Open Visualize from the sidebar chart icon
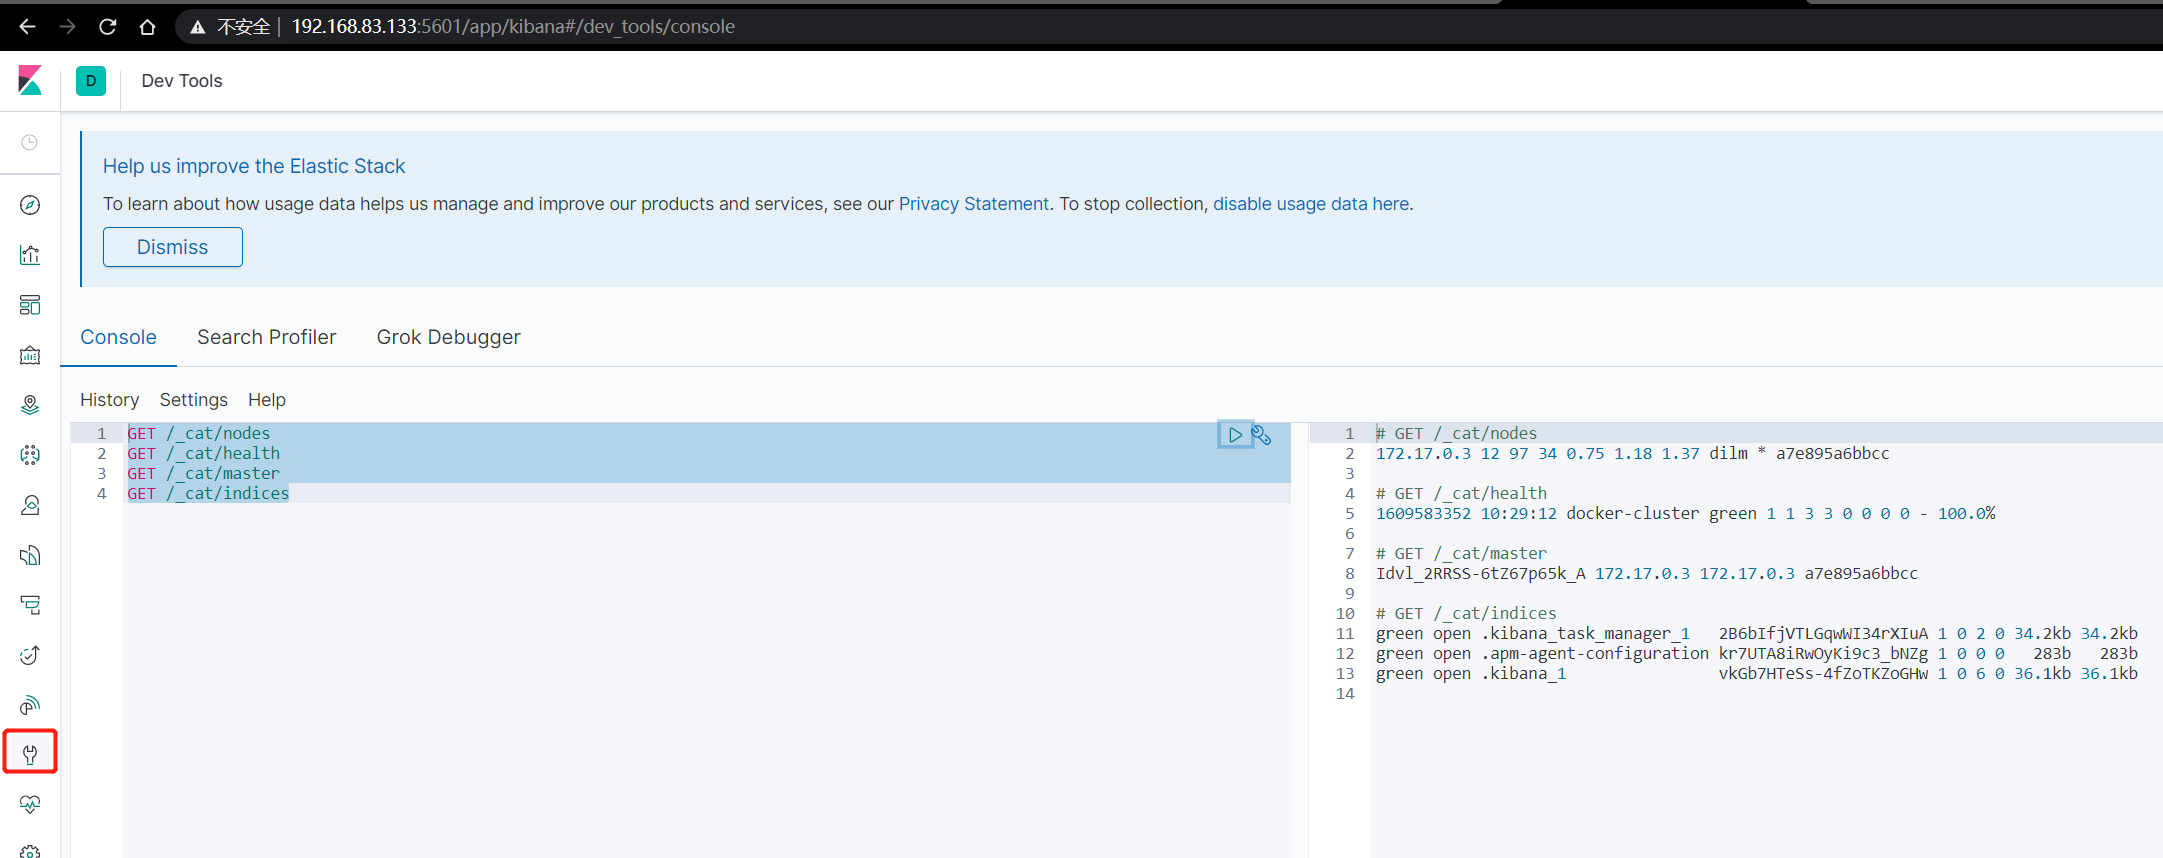 click(30, 255)
